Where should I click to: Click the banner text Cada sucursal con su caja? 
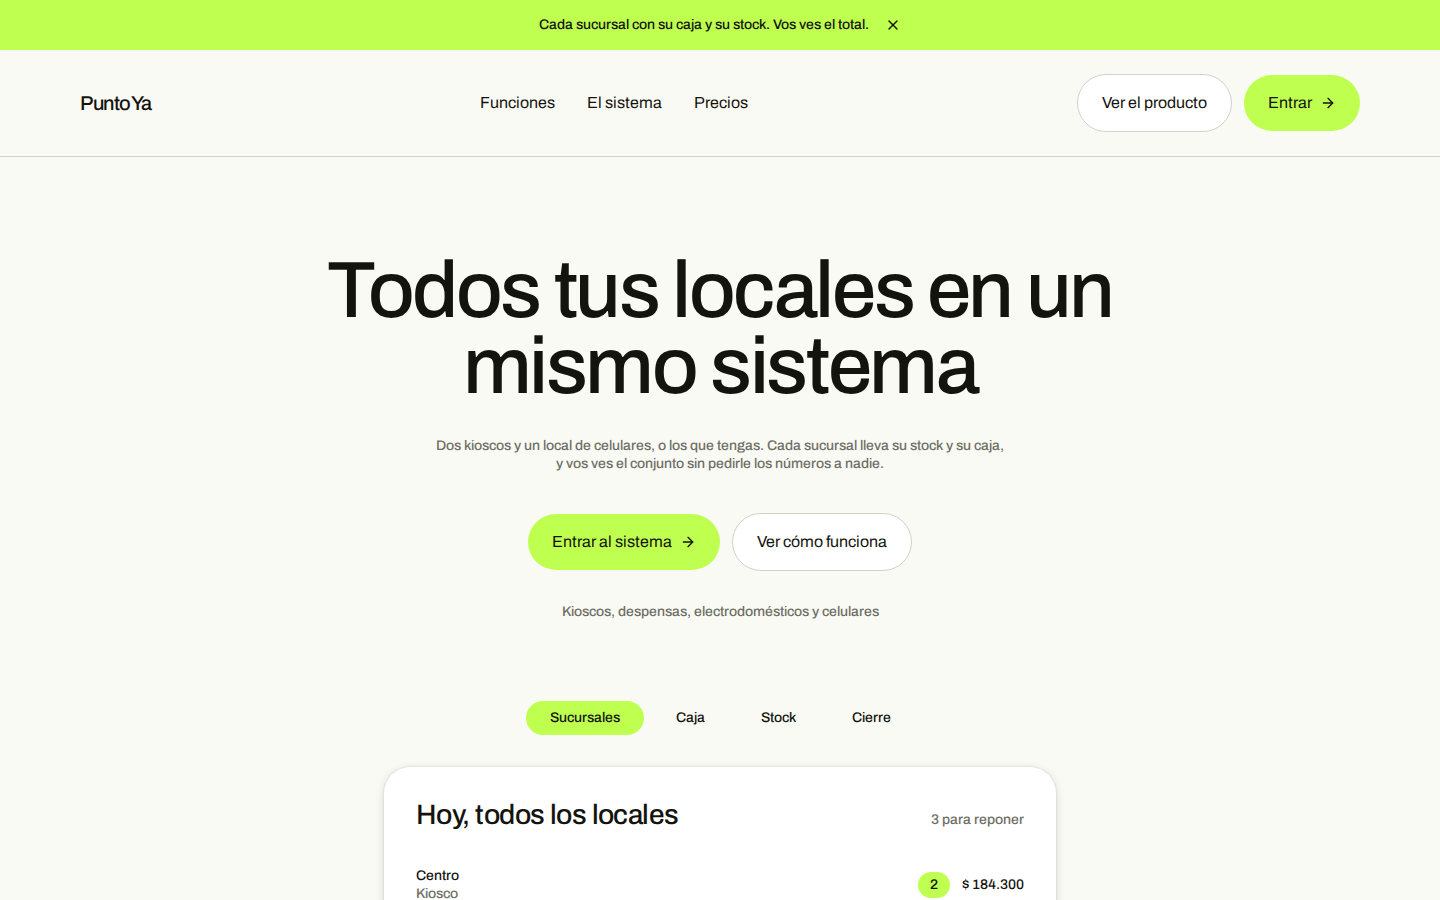[x=704, y=25]
